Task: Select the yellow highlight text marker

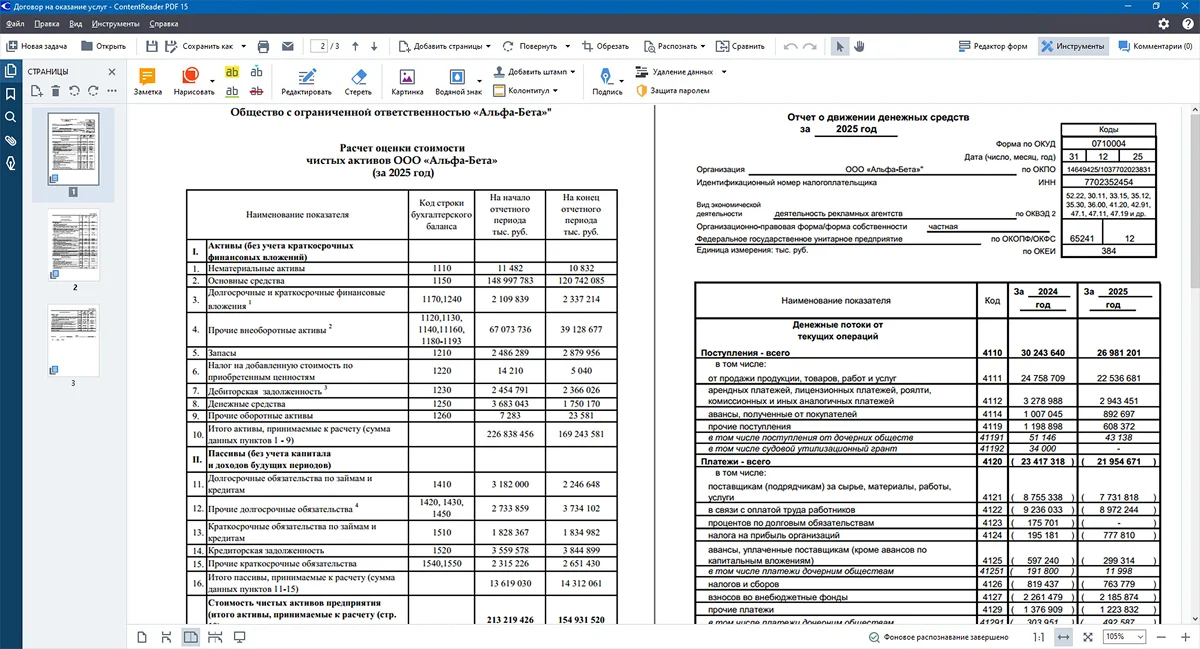Action: (x=232, y=72)
